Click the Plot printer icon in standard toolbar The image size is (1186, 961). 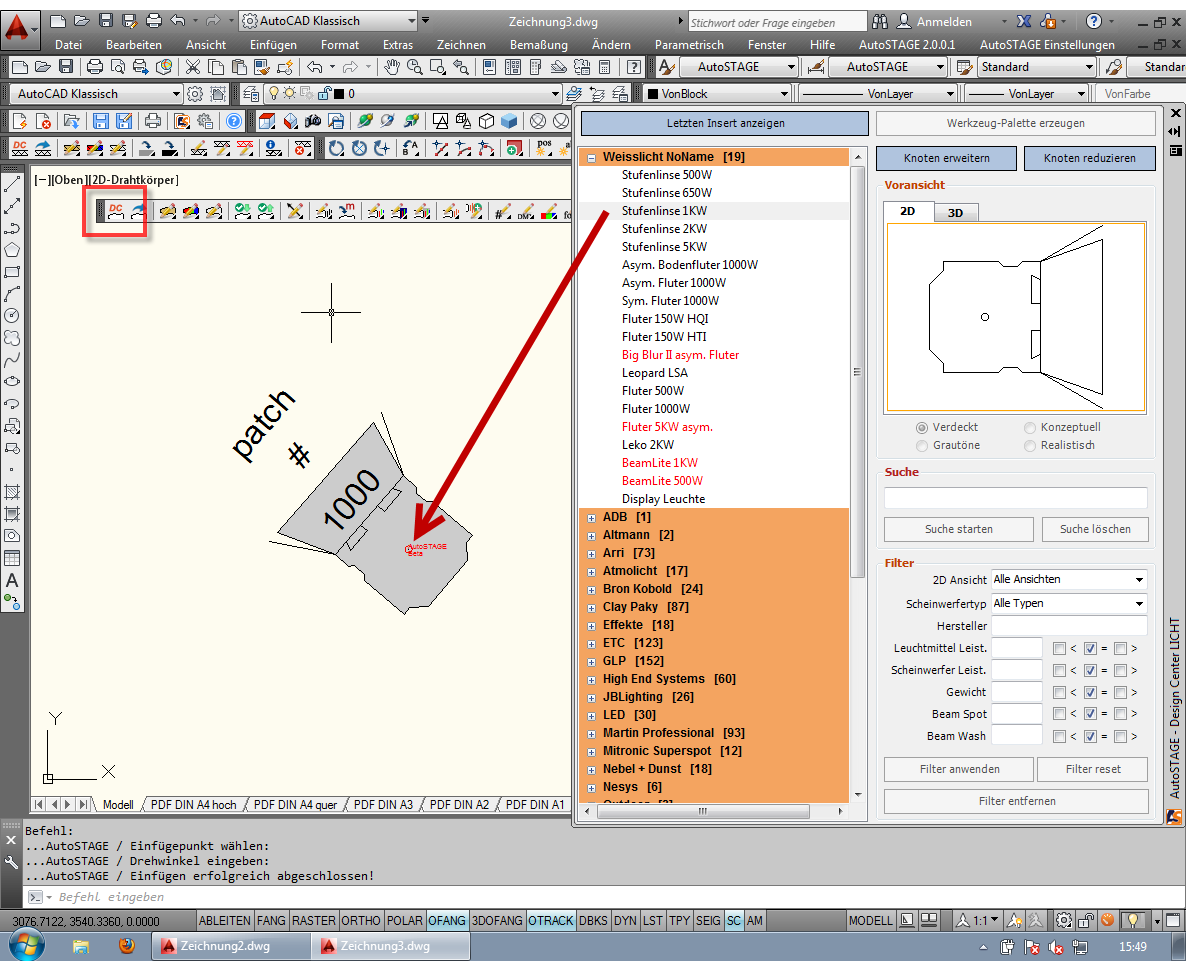click(94, 67)
